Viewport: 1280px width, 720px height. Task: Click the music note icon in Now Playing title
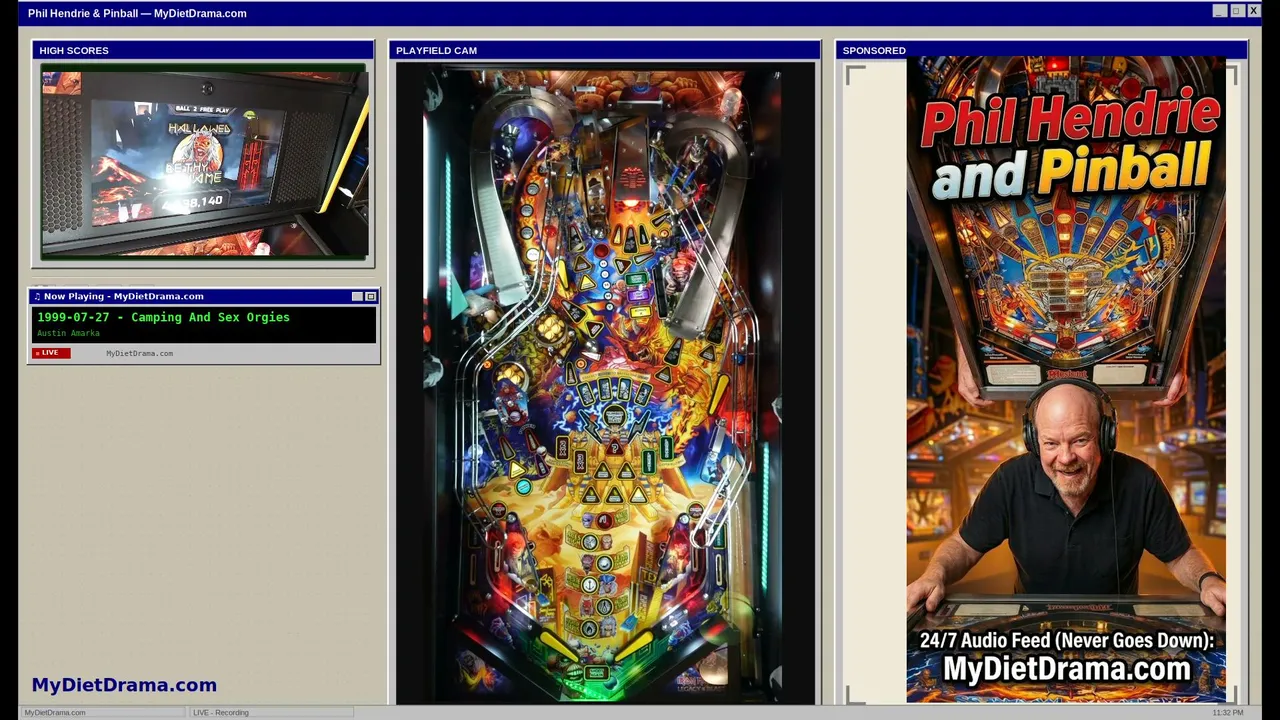pos(37,296)
